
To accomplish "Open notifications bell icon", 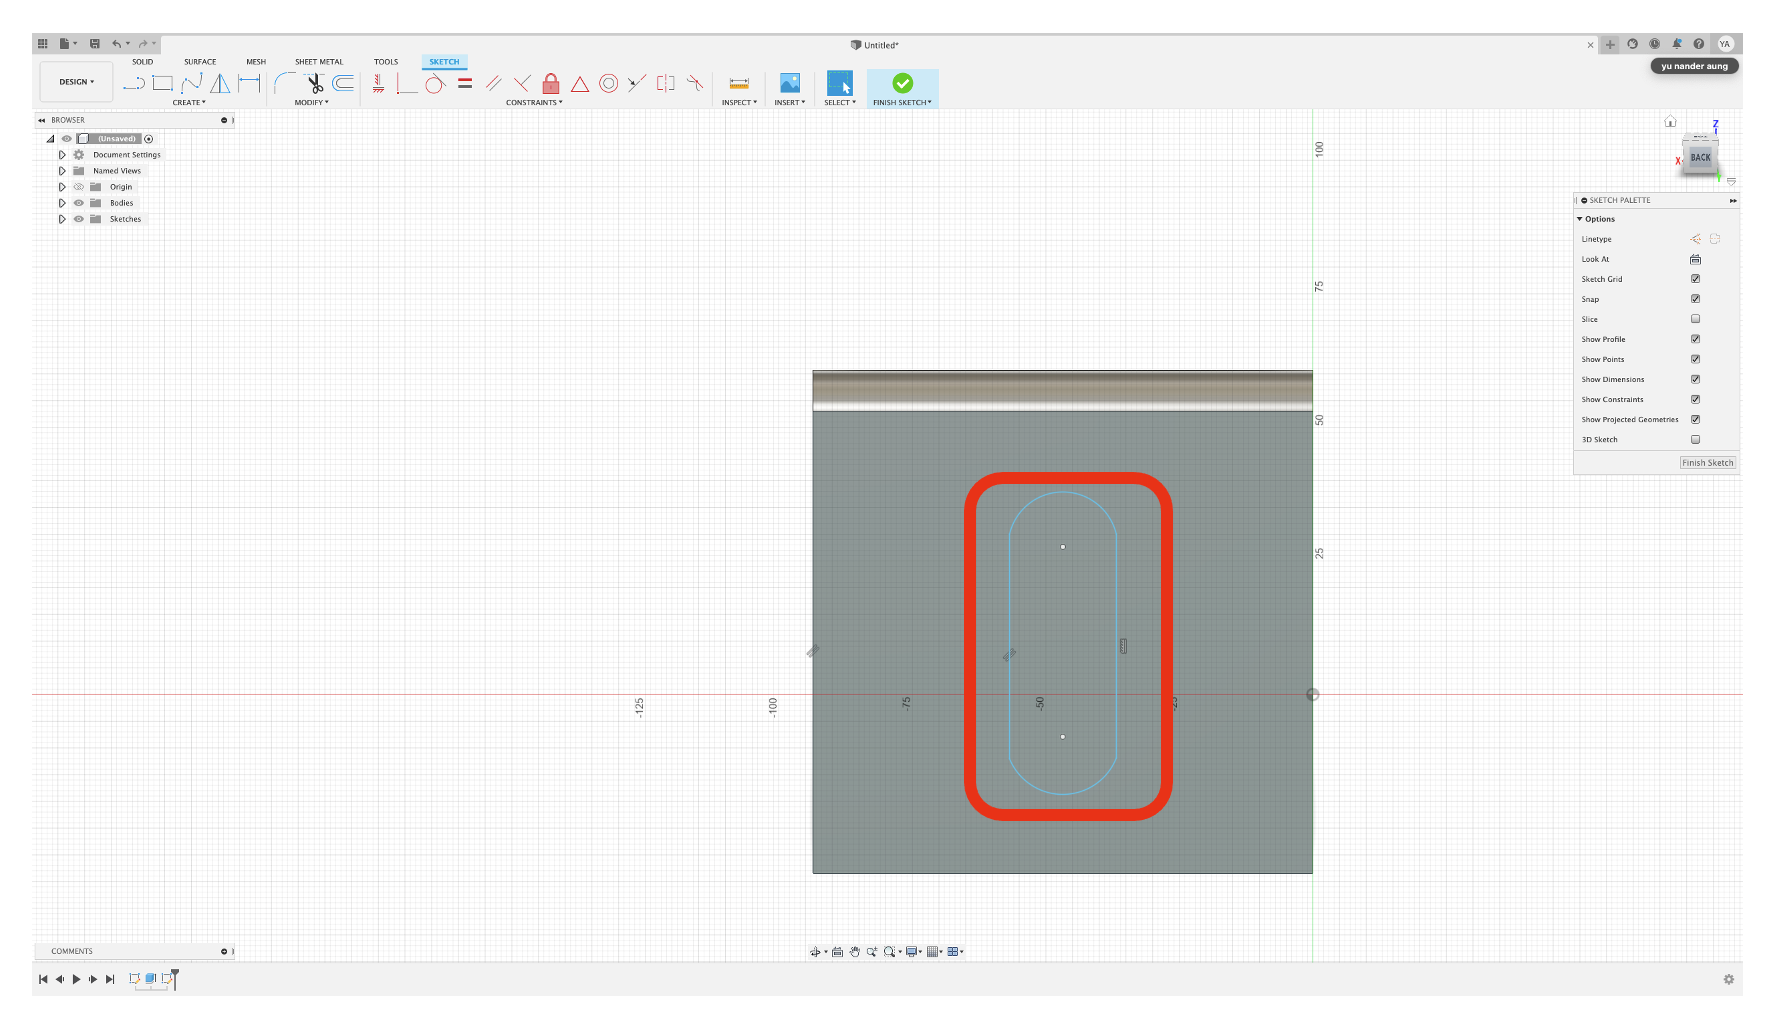I will click(1677, 44).
